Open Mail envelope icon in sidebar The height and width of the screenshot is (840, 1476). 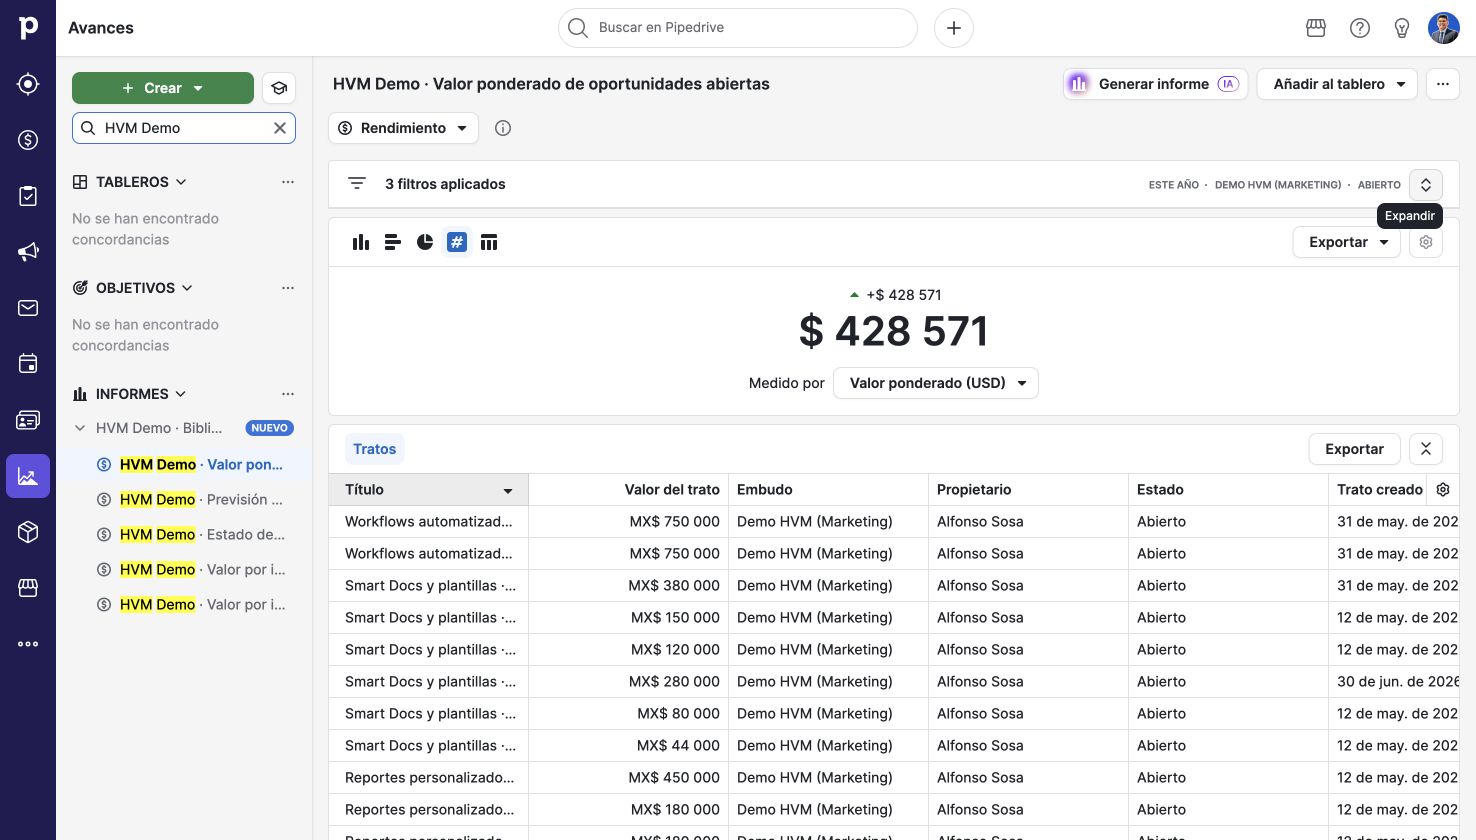[x=28, y=308]
